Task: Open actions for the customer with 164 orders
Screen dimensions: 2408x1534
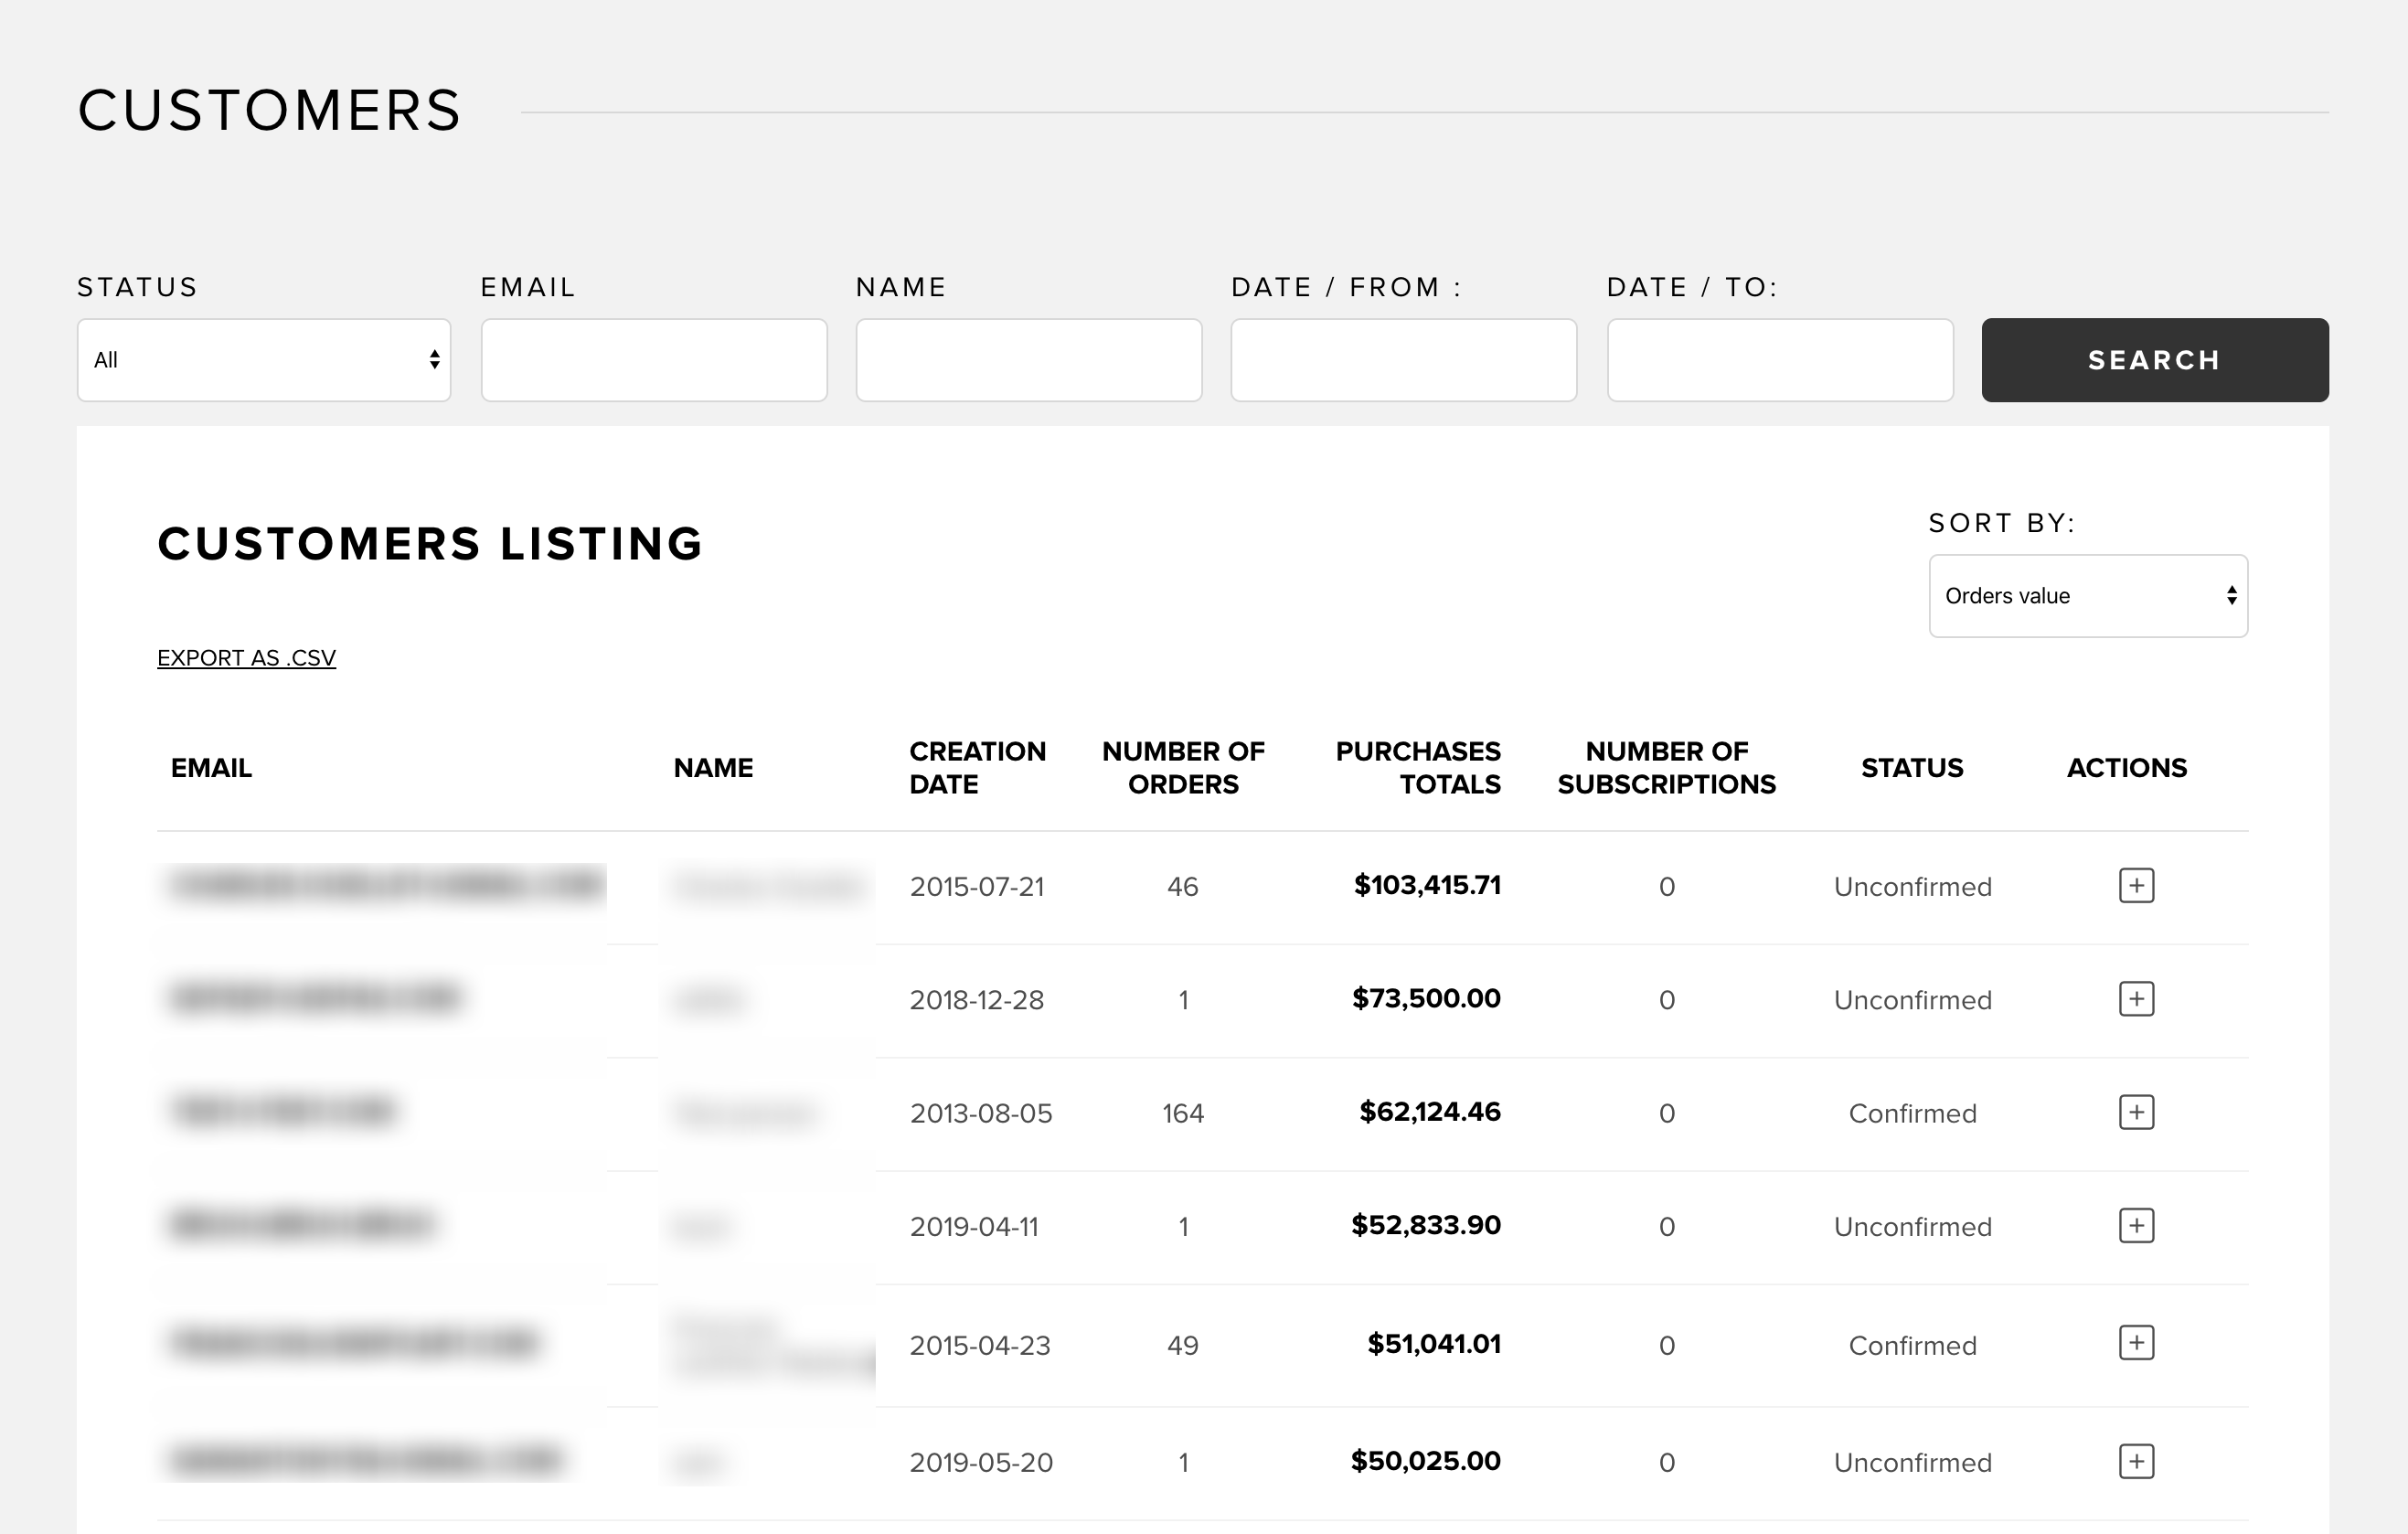Action: click(2136, 1112)
